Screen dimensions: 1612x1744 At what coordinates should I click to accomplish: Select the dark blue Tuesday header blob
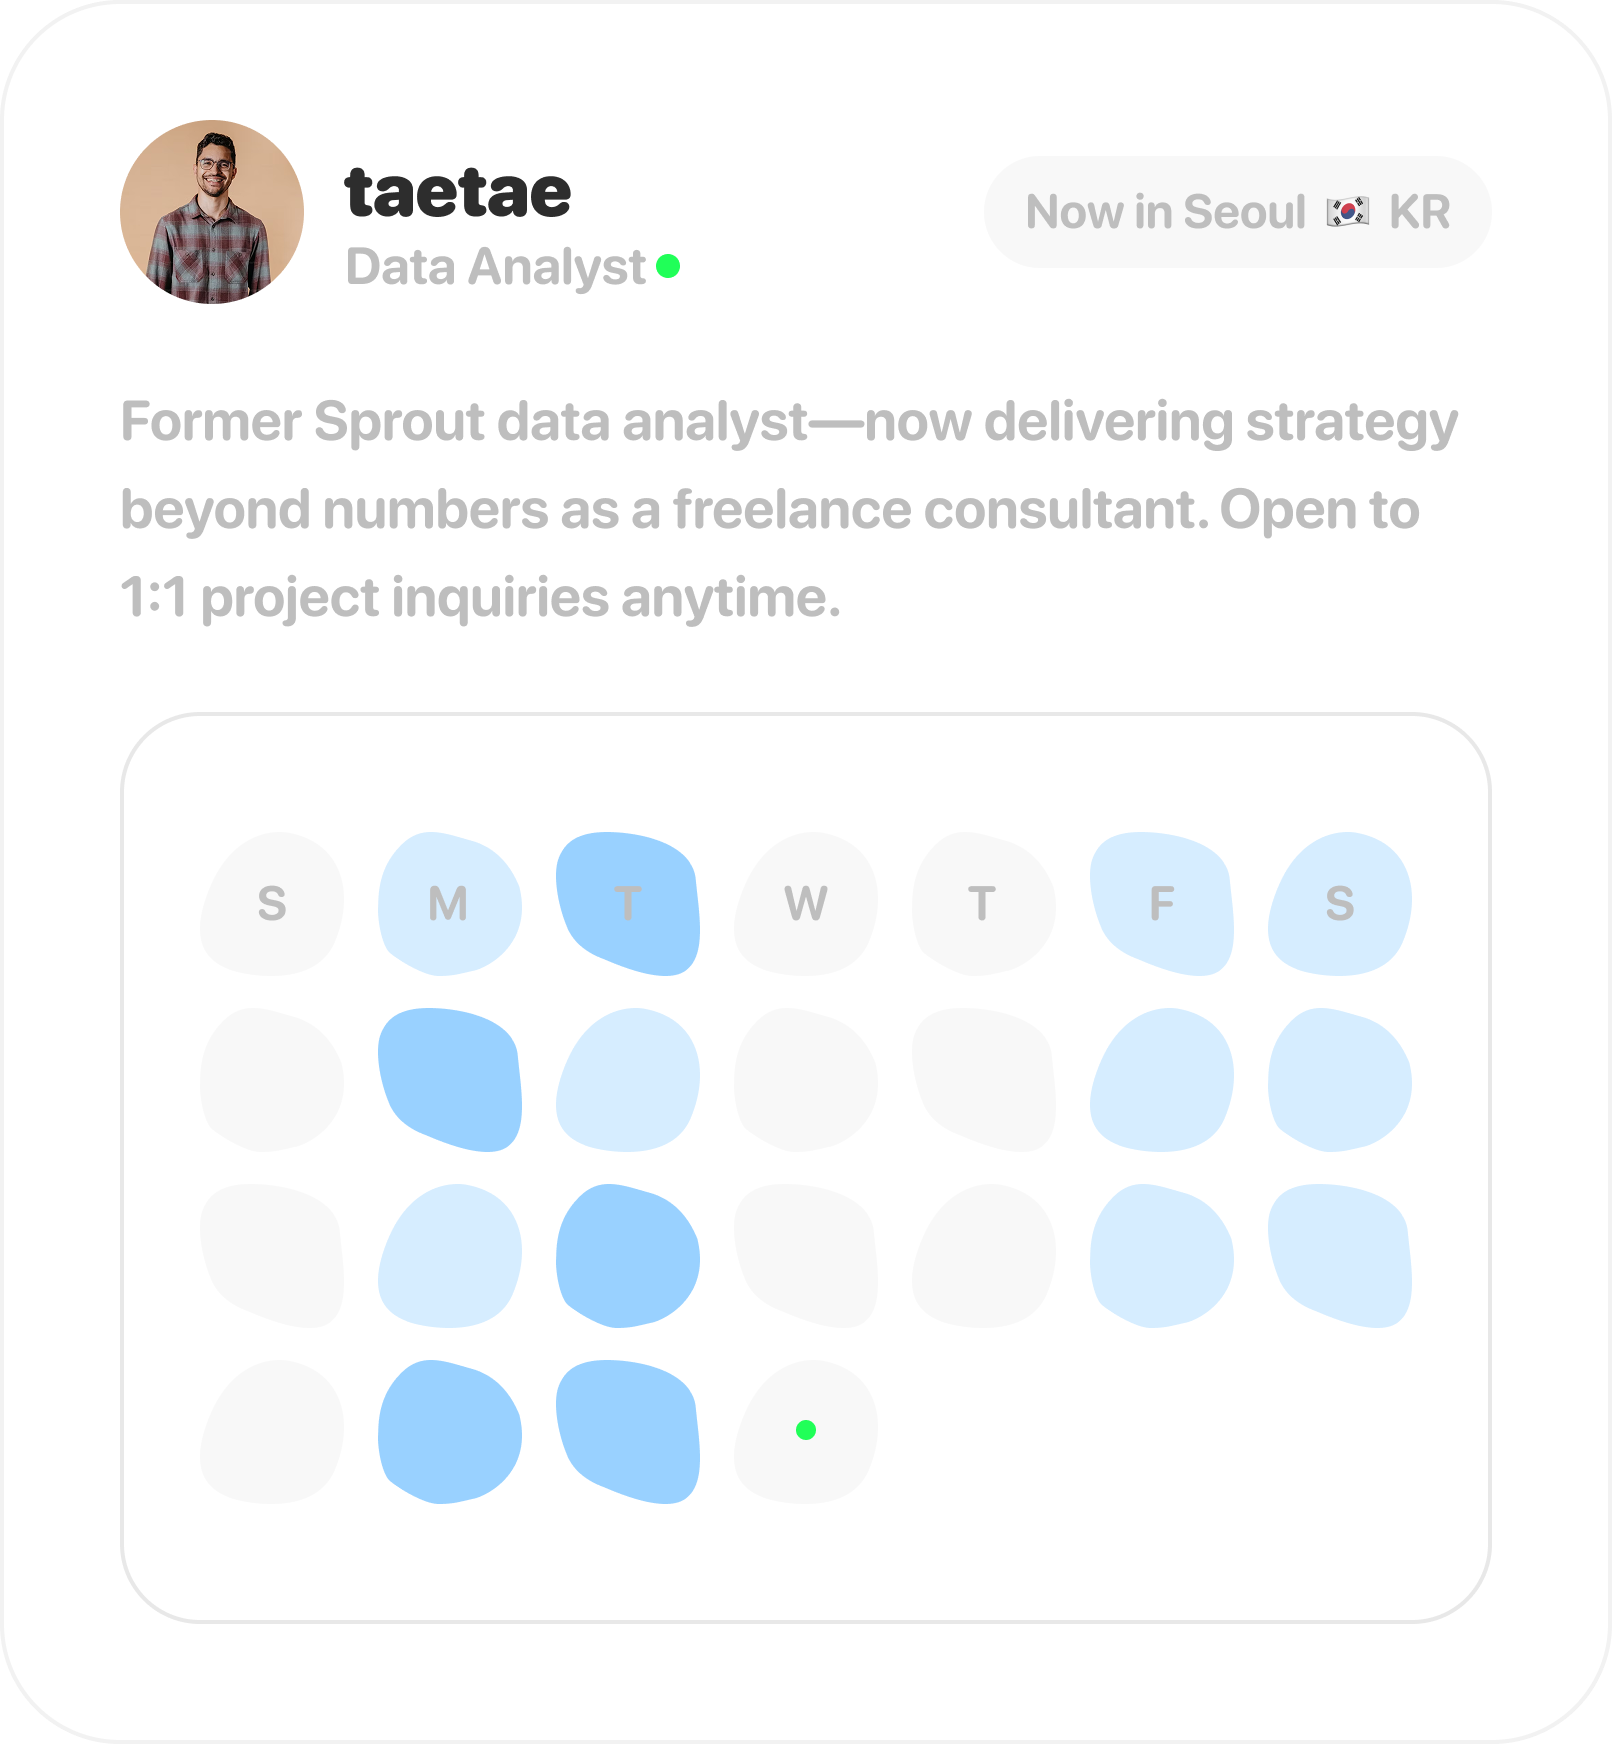(628, 904)
